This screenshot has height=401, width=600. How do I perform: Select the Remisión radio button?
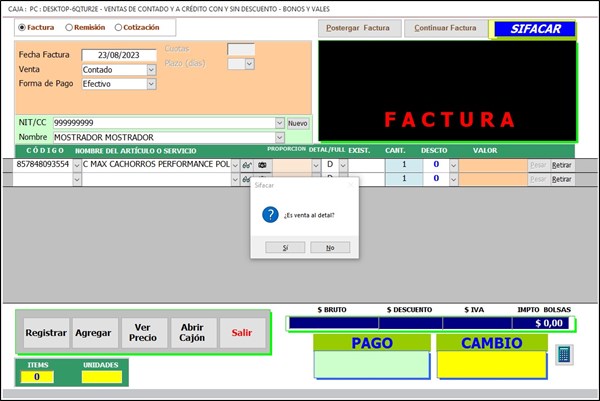[x=69, y=27]
